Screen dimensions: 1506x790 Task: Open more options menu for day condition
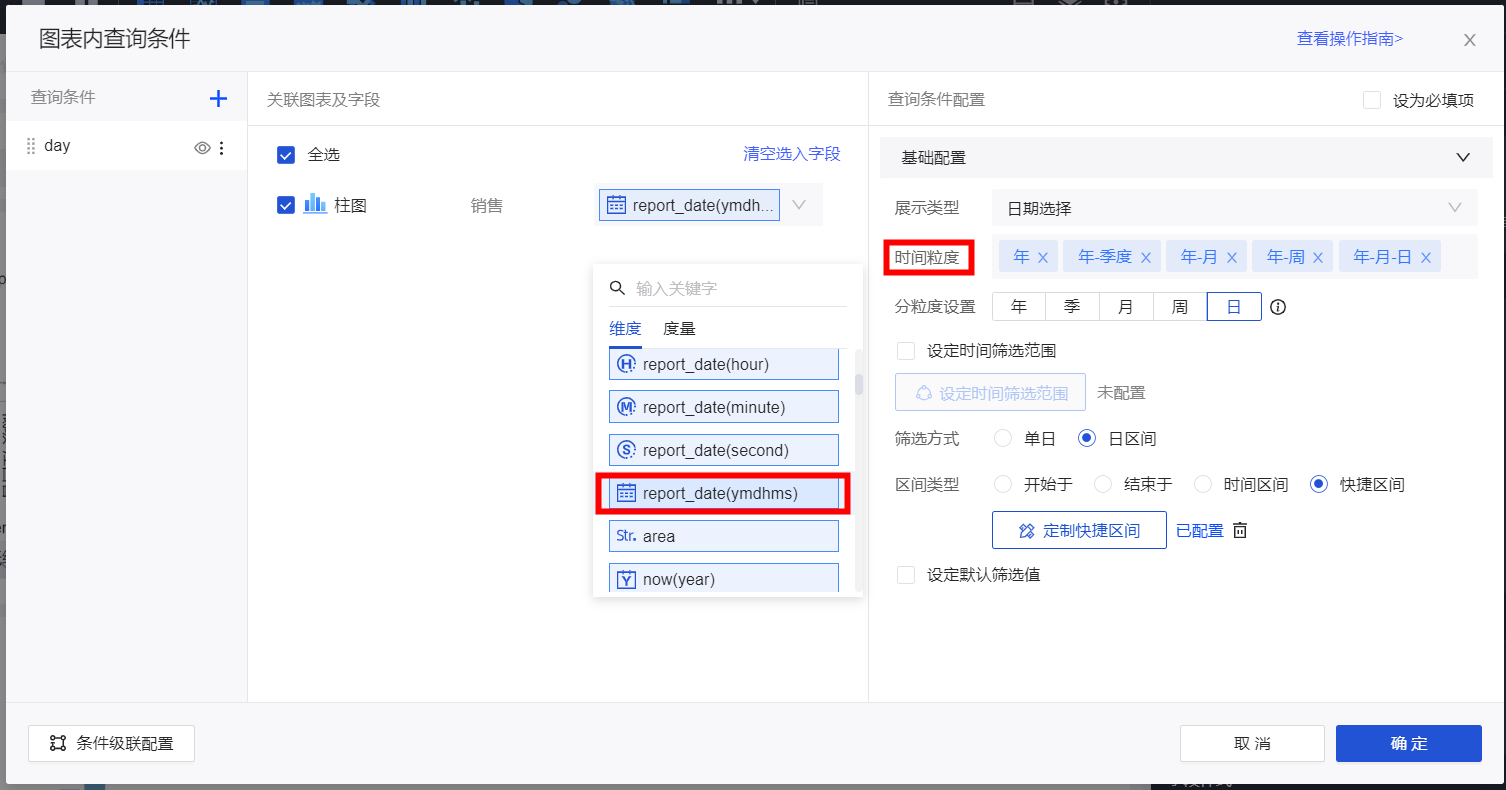point(222,148)
